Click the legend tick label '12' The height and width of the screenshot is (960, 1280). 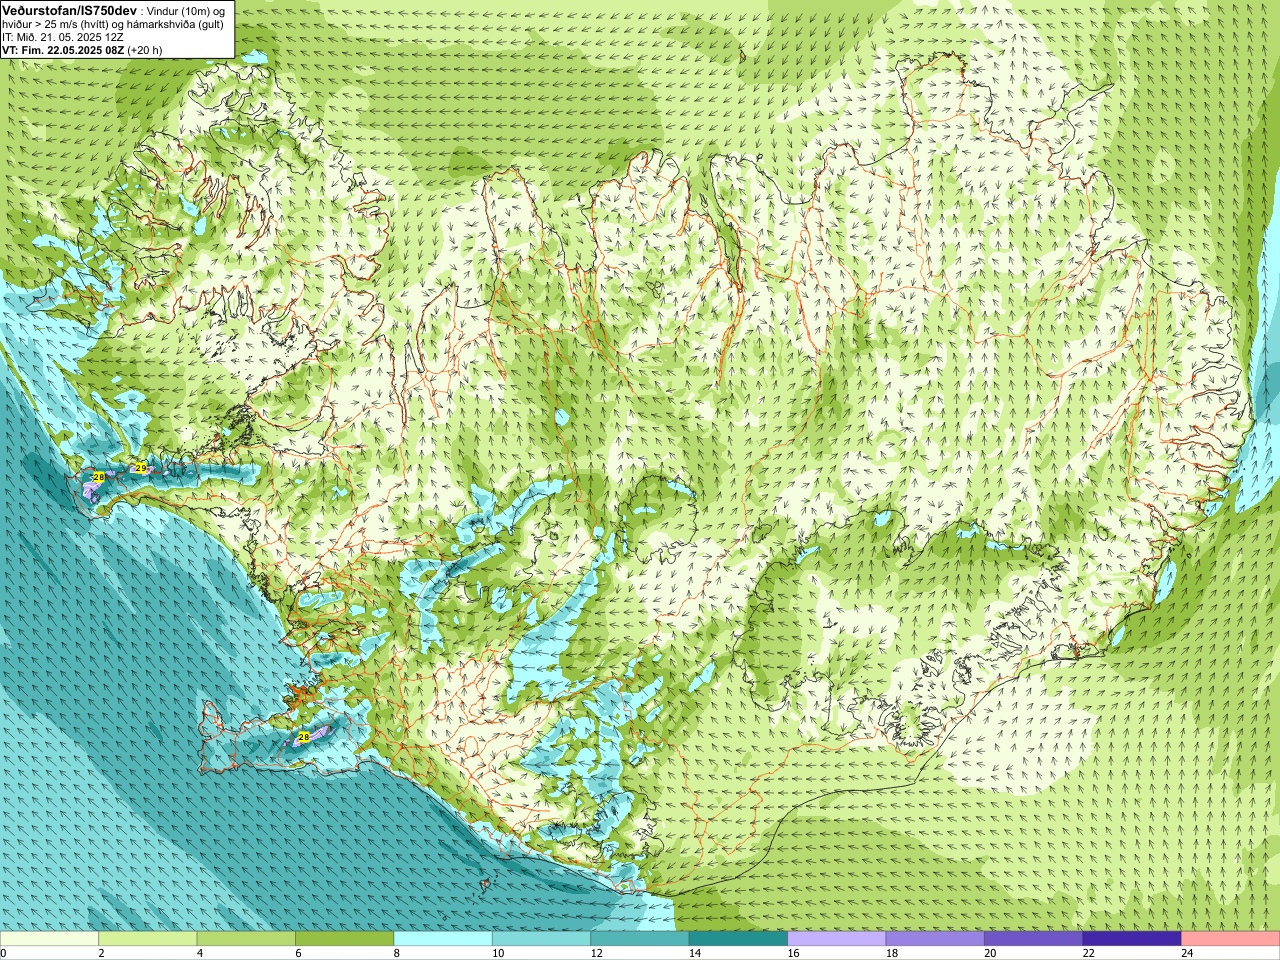click(596, 953)
